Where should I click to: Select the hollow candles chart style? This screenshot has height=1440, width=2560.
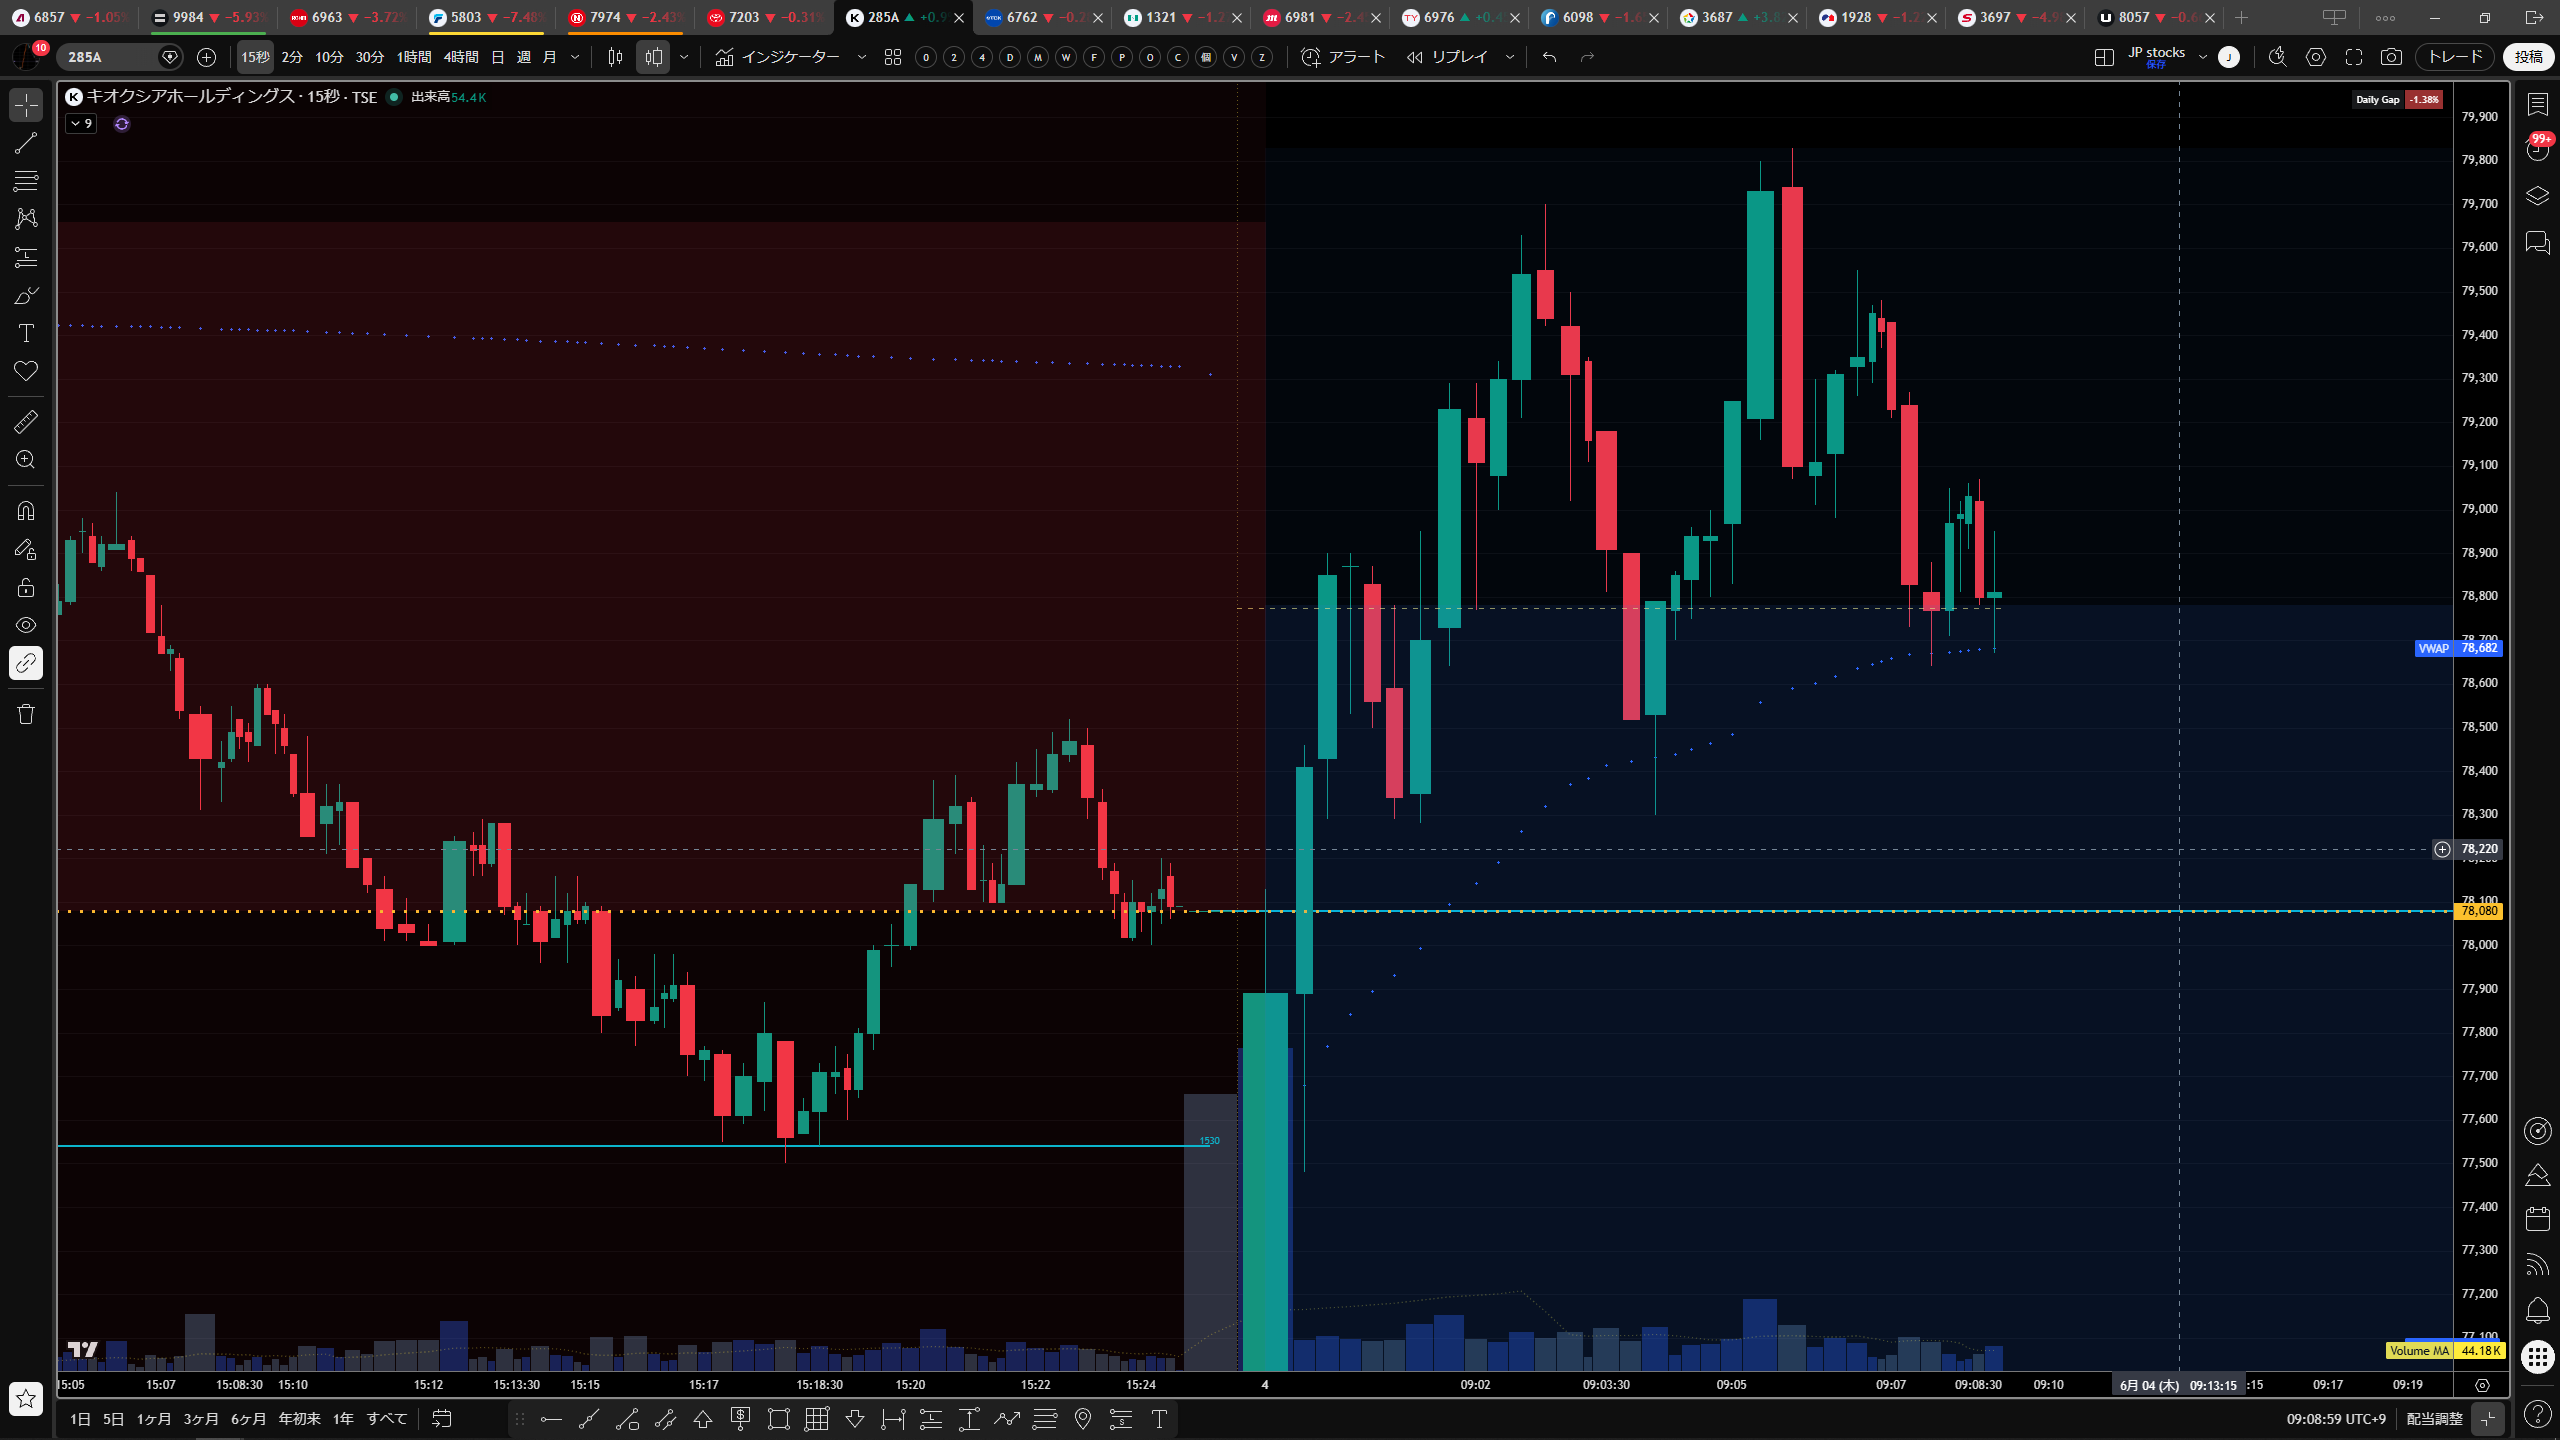point(653,57)
